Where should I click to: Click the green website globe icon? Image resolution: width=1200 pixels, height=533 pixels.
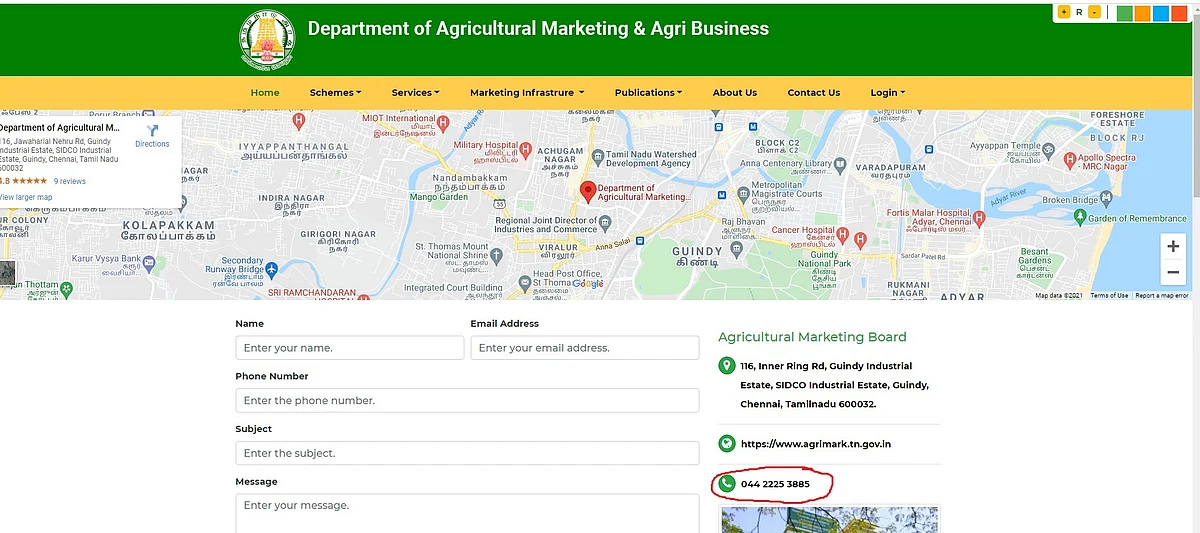[727, 443]
